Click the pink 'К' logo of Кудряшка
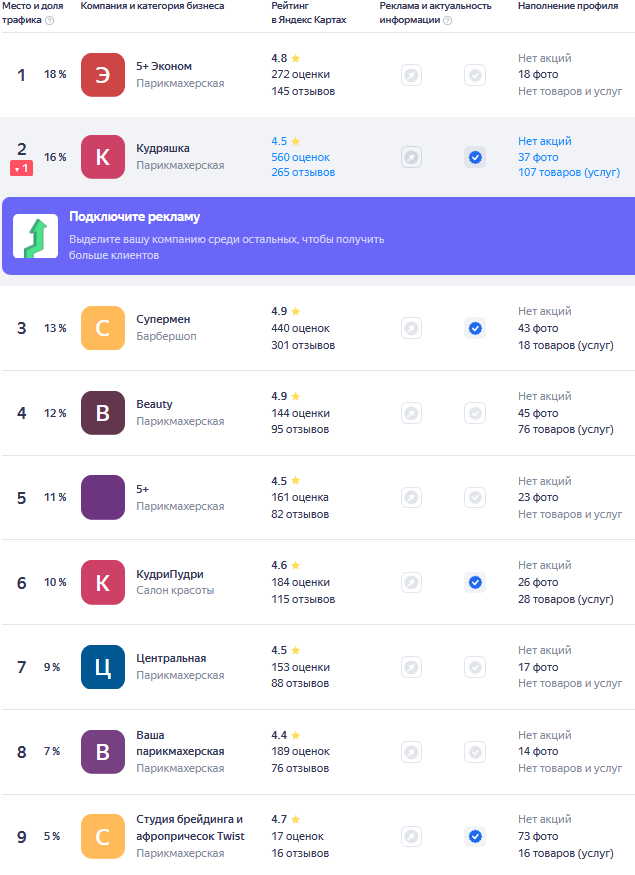This screenshot has height=875, width=635. pos(103,157)
